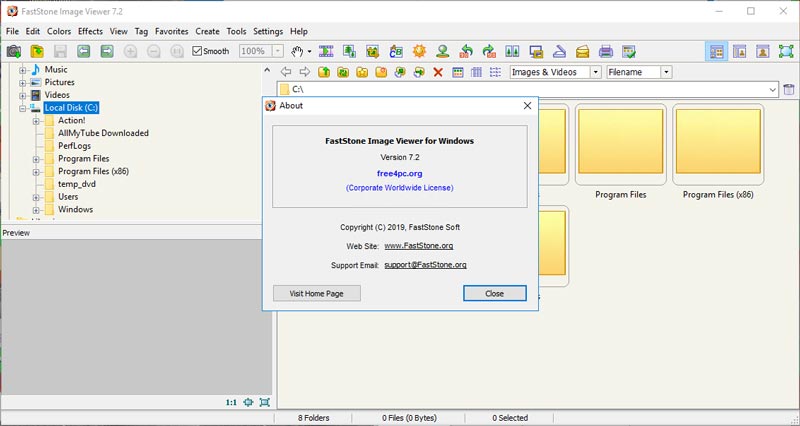Click the free4pc.org link
Image resolution: width=800 pixels, height=426 pixels.
pyautogui.click(x=399, y=173)
